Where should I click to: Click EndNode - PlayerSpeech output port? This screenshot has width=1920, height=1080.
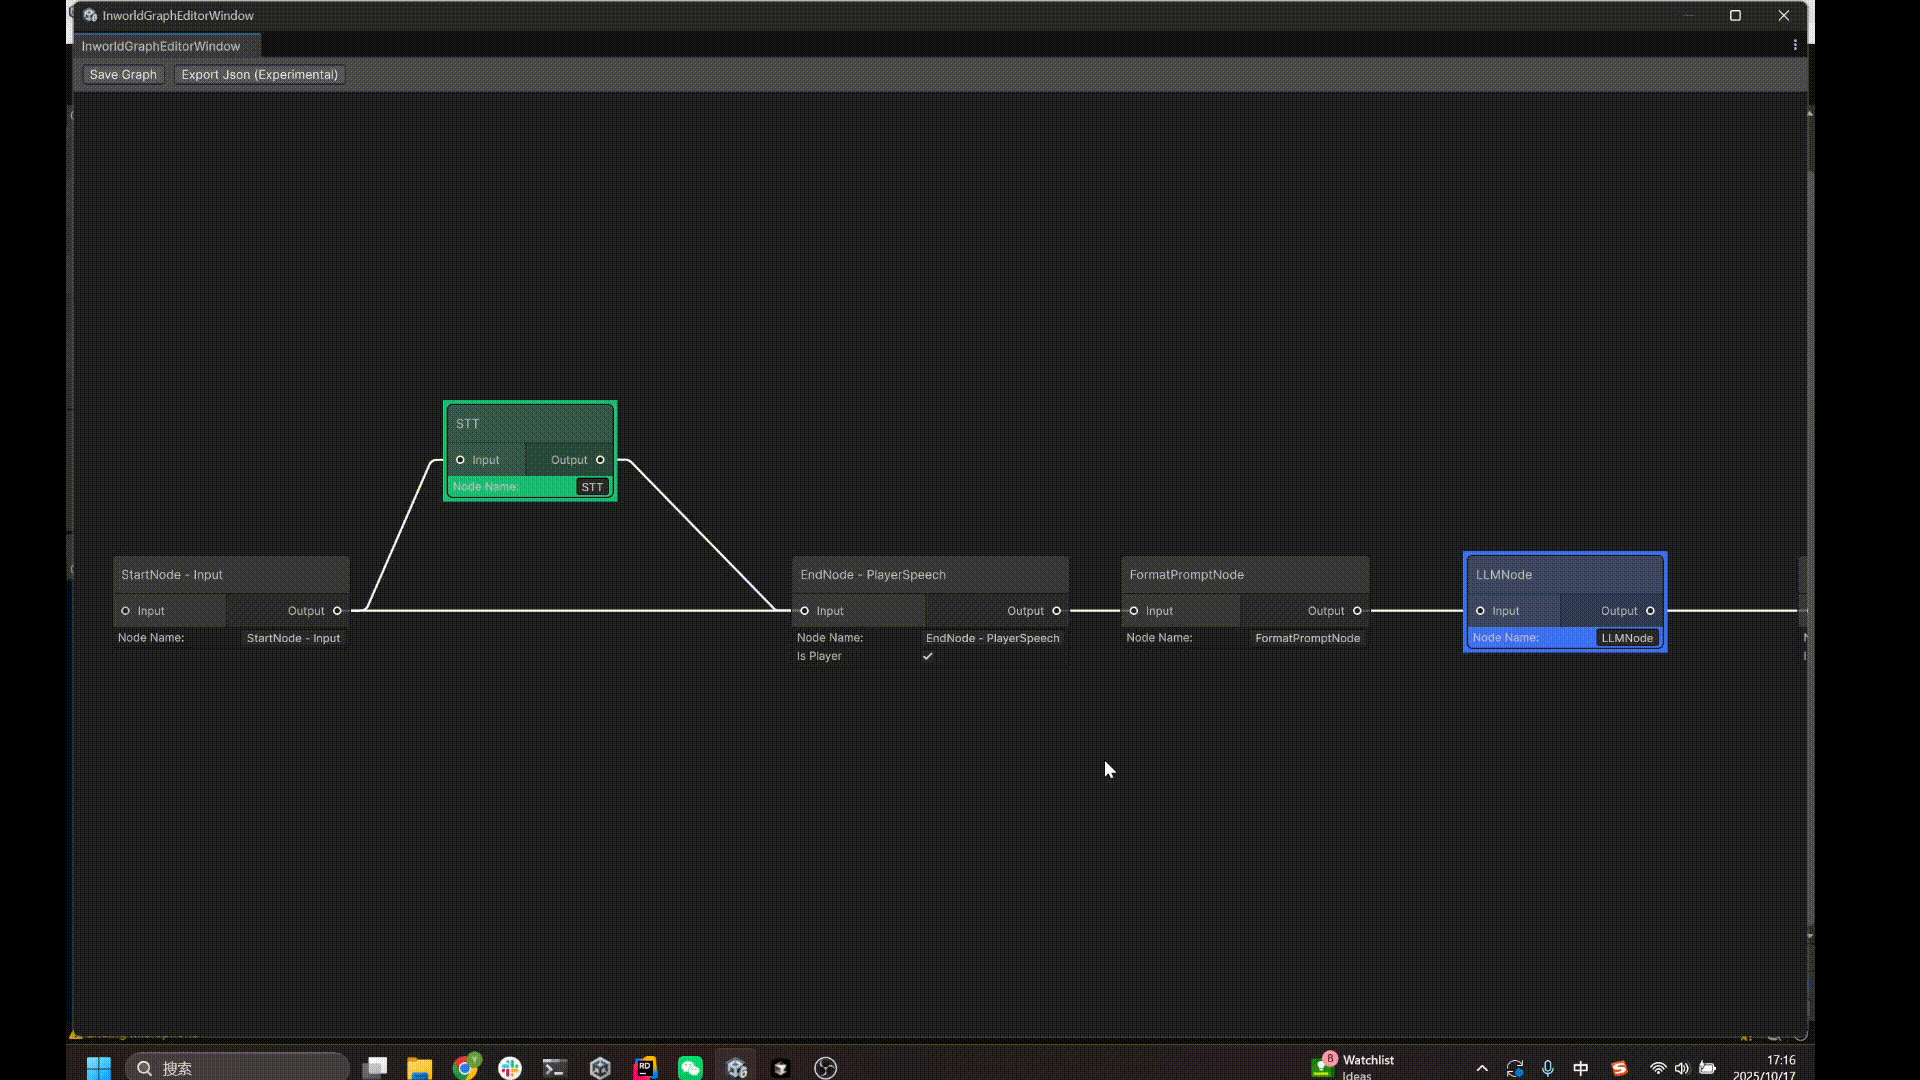(1056, 611)
